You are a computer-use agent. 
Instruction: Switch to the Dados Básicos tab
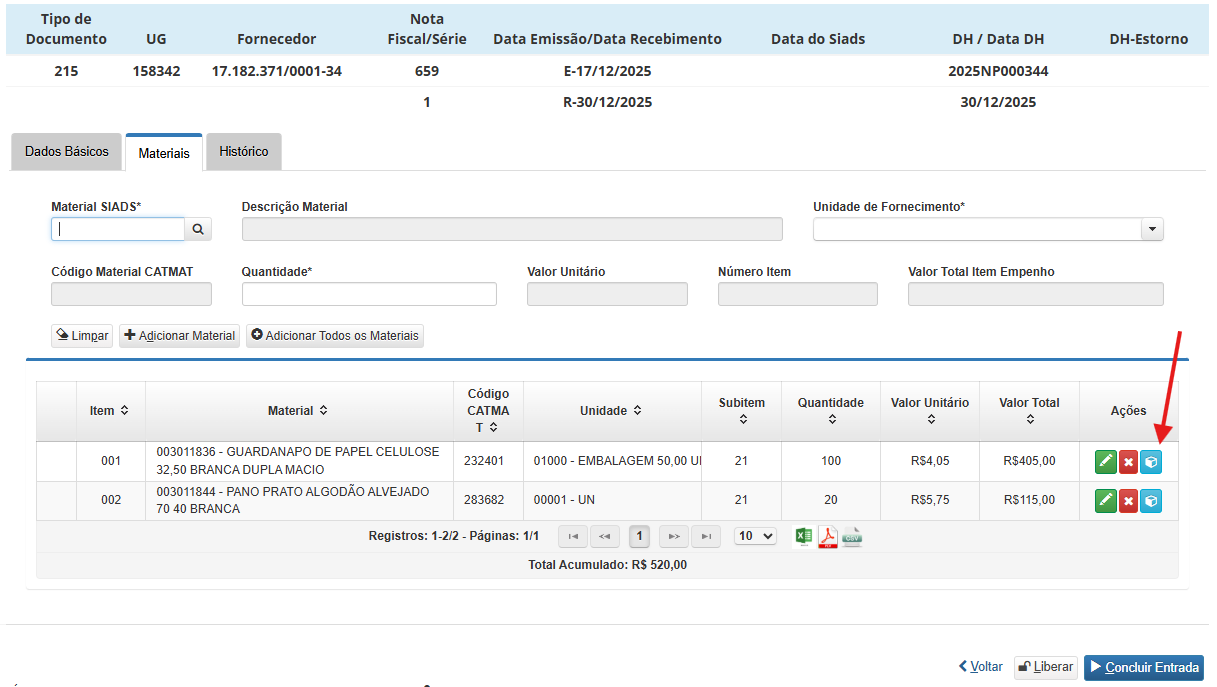tap(66, 152)
